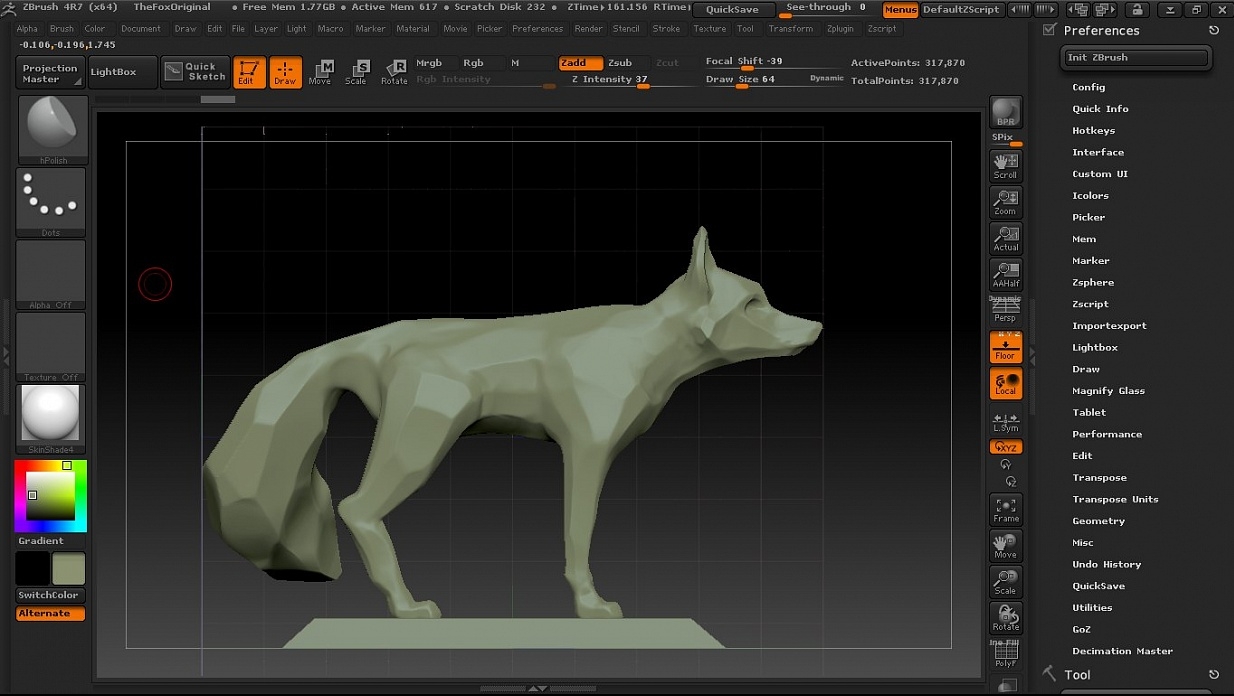
Task: Click the Actual size icon
Action: pyautogui.click(x=1005, y=238)
